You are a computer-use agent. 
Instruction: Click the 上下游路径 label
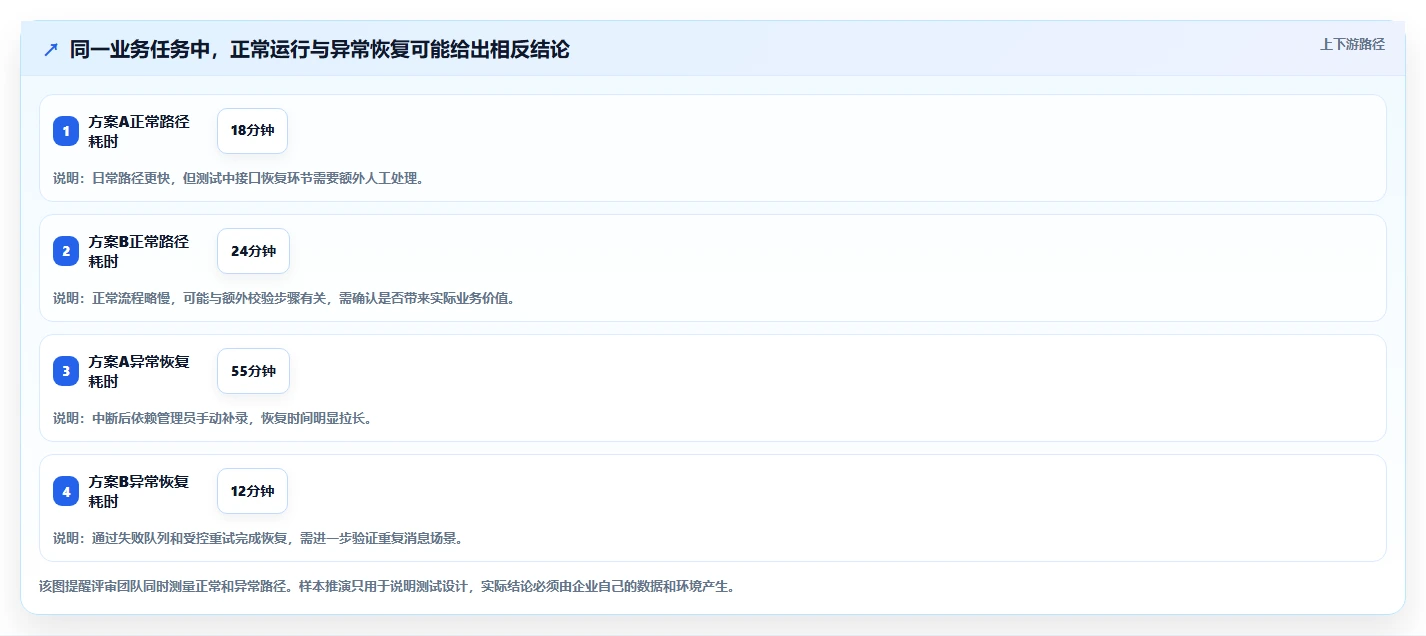[1352, 44]
